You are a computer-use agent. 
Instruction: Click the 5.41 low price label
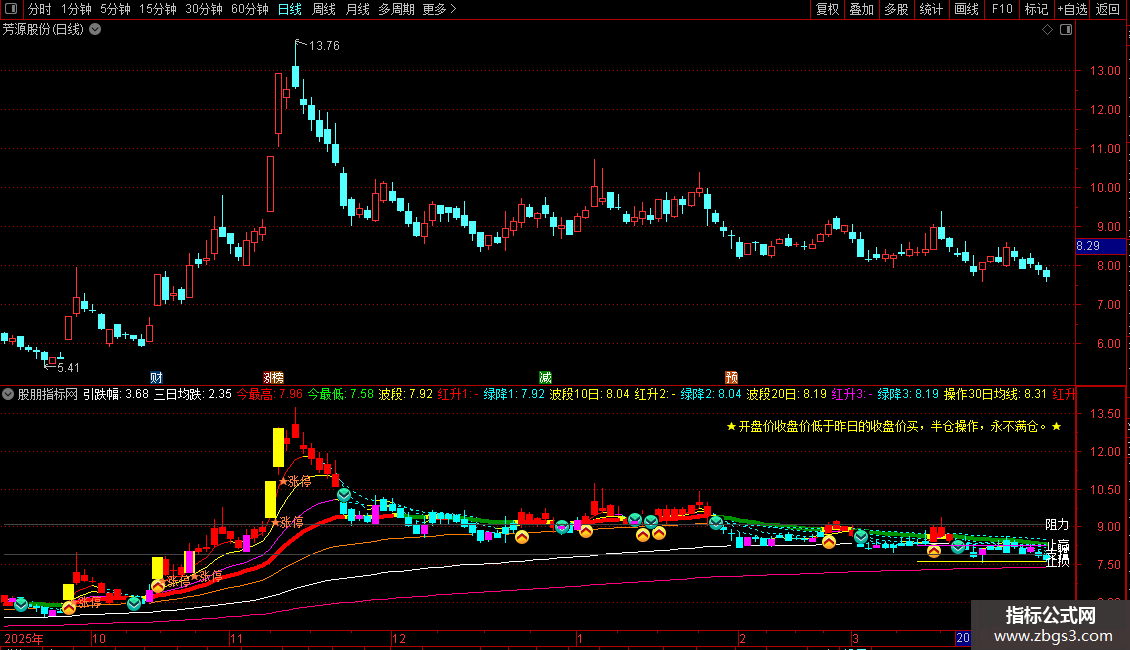coord(68,368)
